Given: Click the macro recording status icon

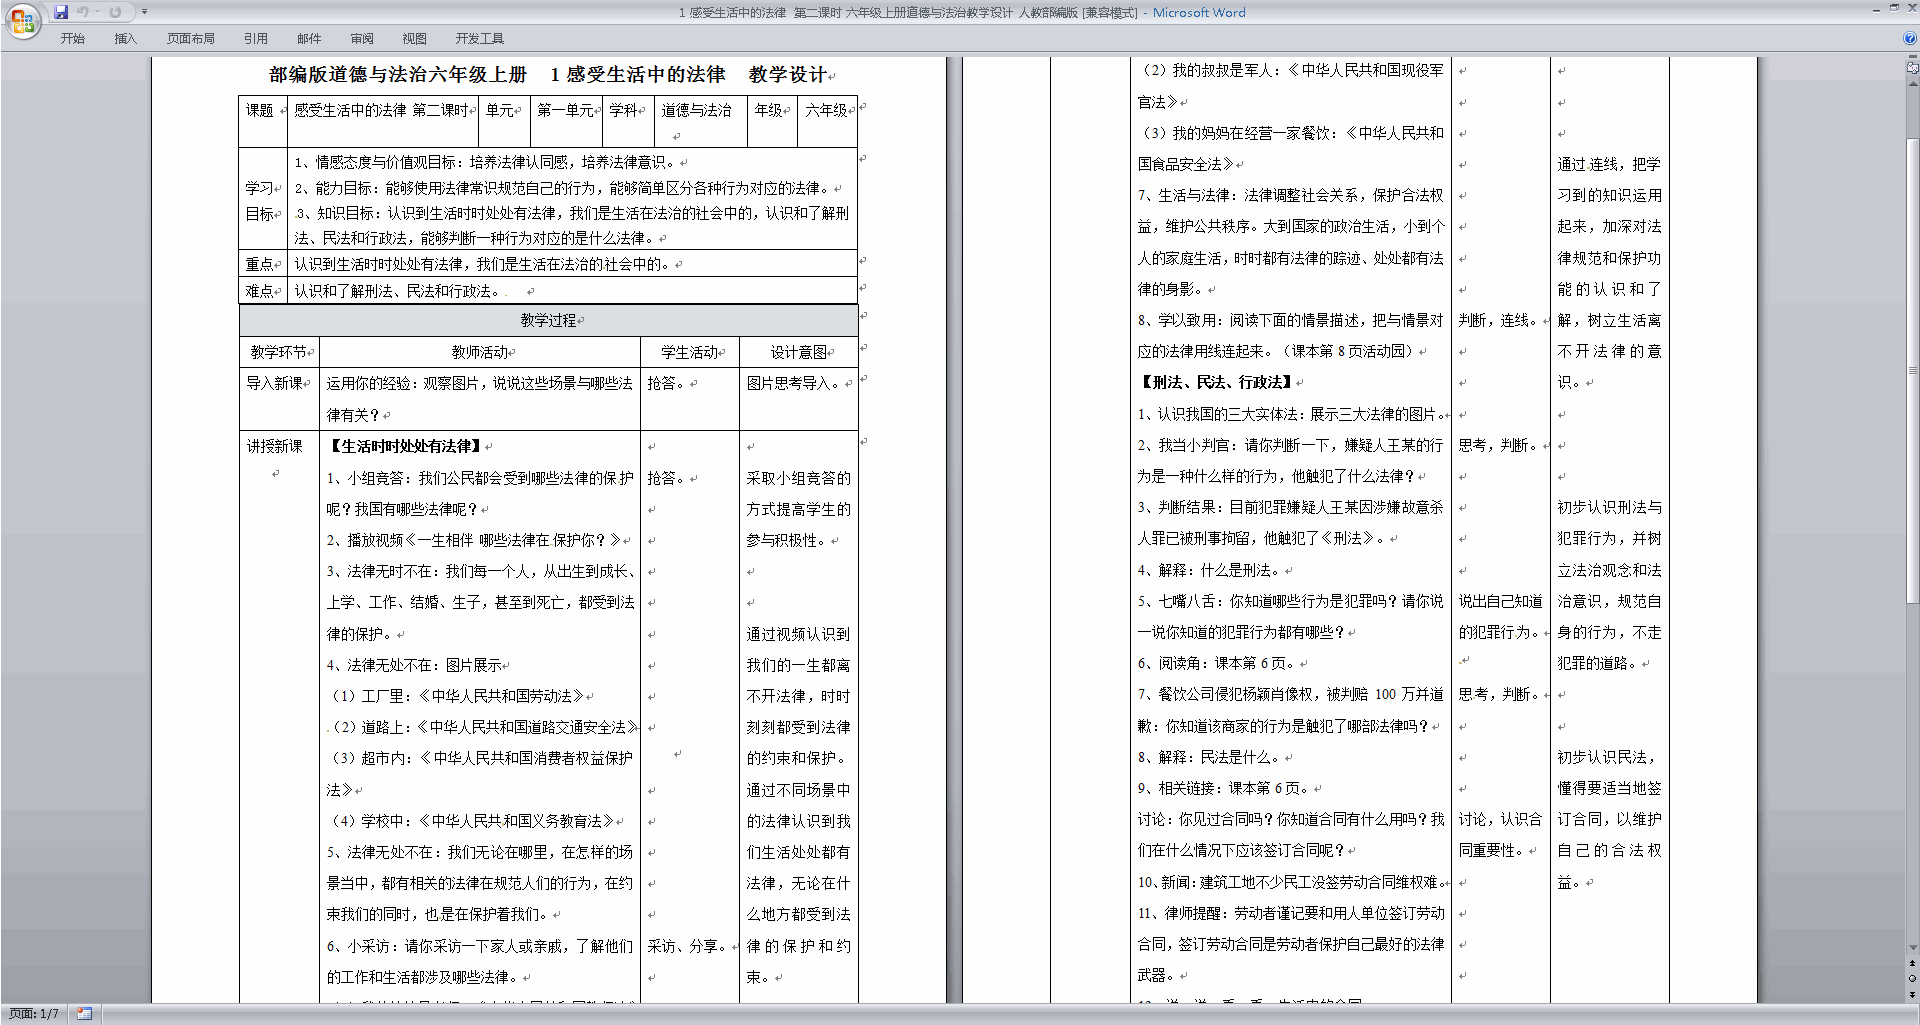Looking at the screenshot, I should (x=85, y=1014).
